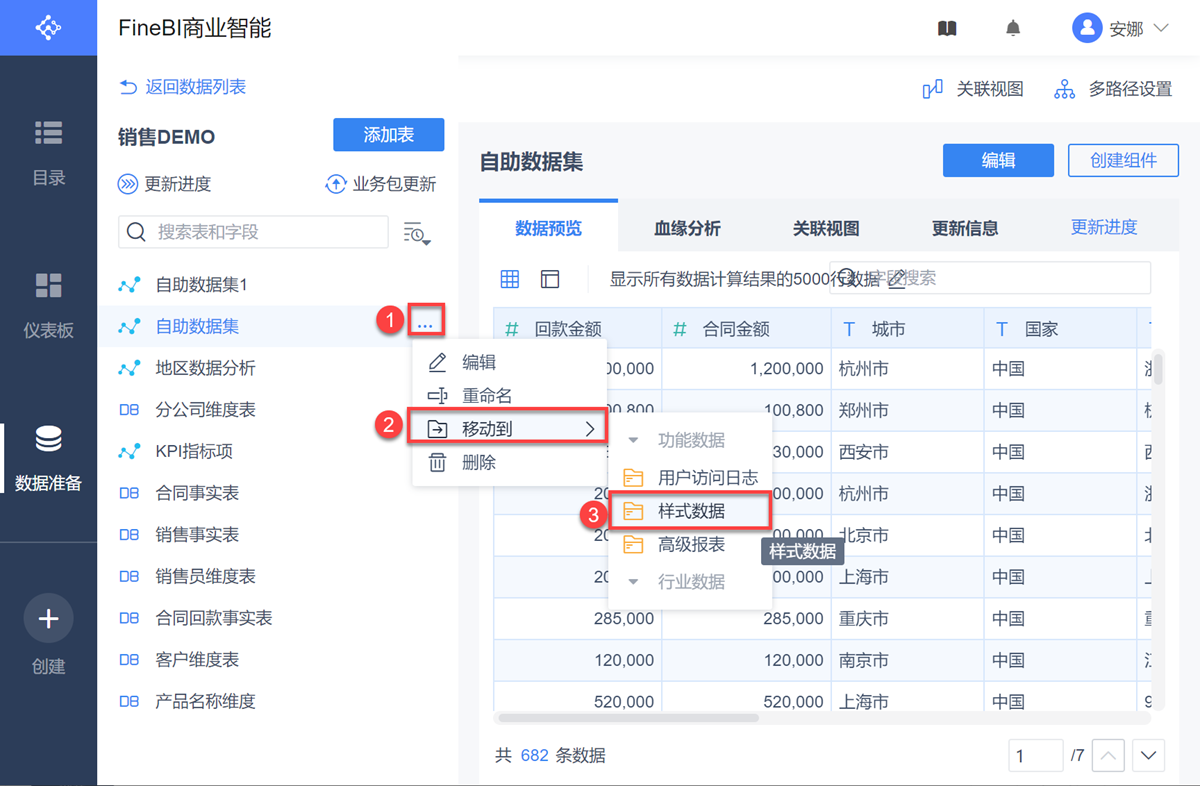This screenshot has width=1200, height=786.
Task: Expand the 安娜 account dropdown arrow
Action: [x=1160, y=28]
